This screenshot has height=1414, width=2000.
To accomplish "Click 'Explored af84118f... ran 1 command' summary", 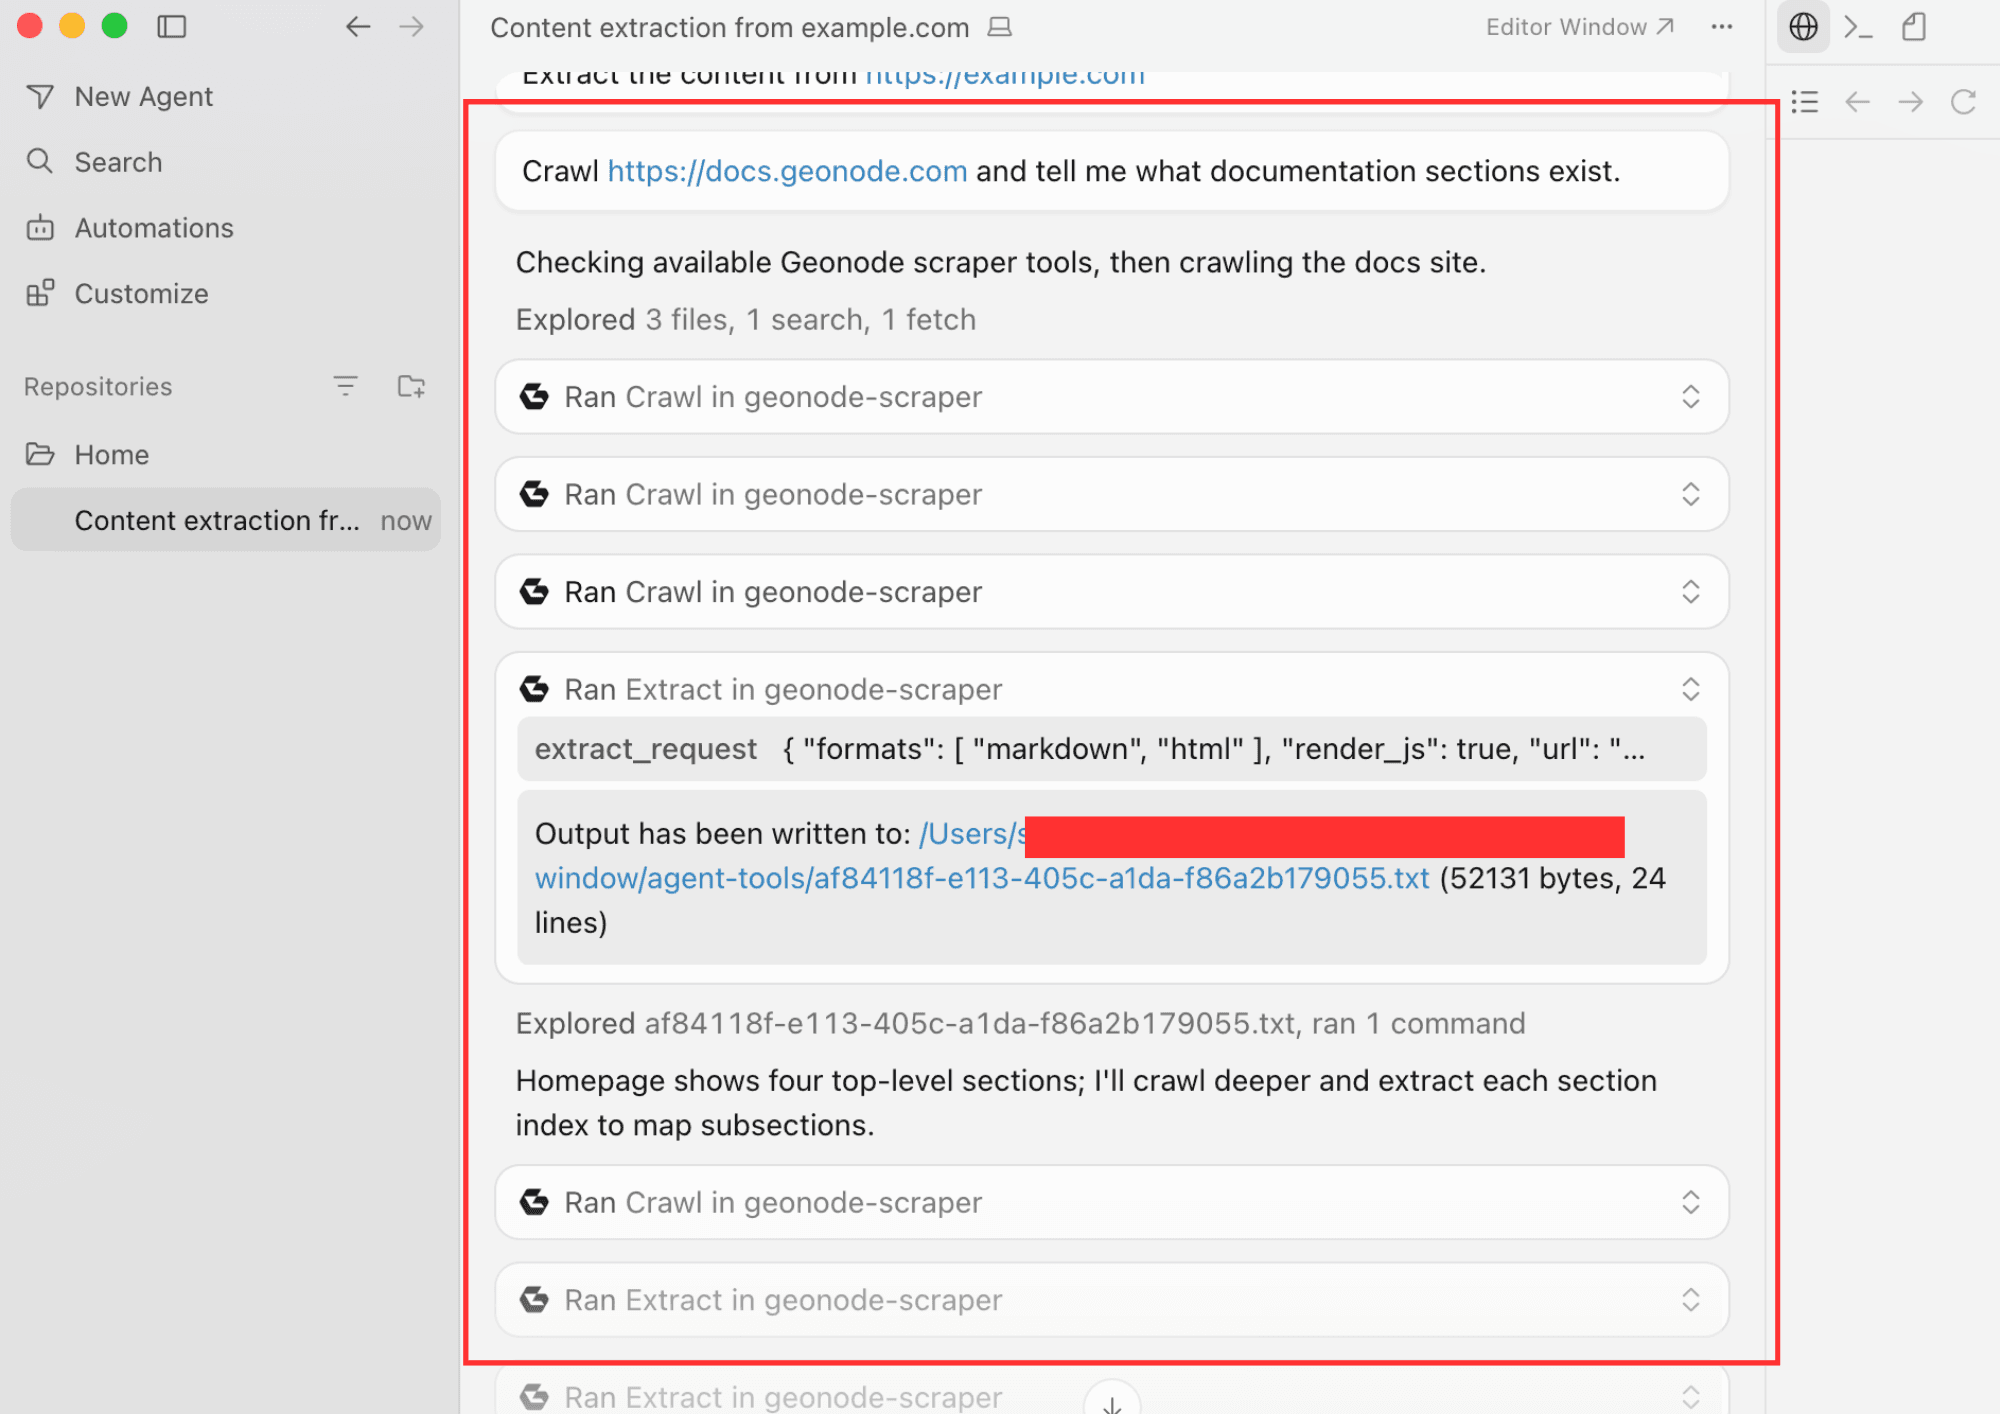I will [1020, 1024].
